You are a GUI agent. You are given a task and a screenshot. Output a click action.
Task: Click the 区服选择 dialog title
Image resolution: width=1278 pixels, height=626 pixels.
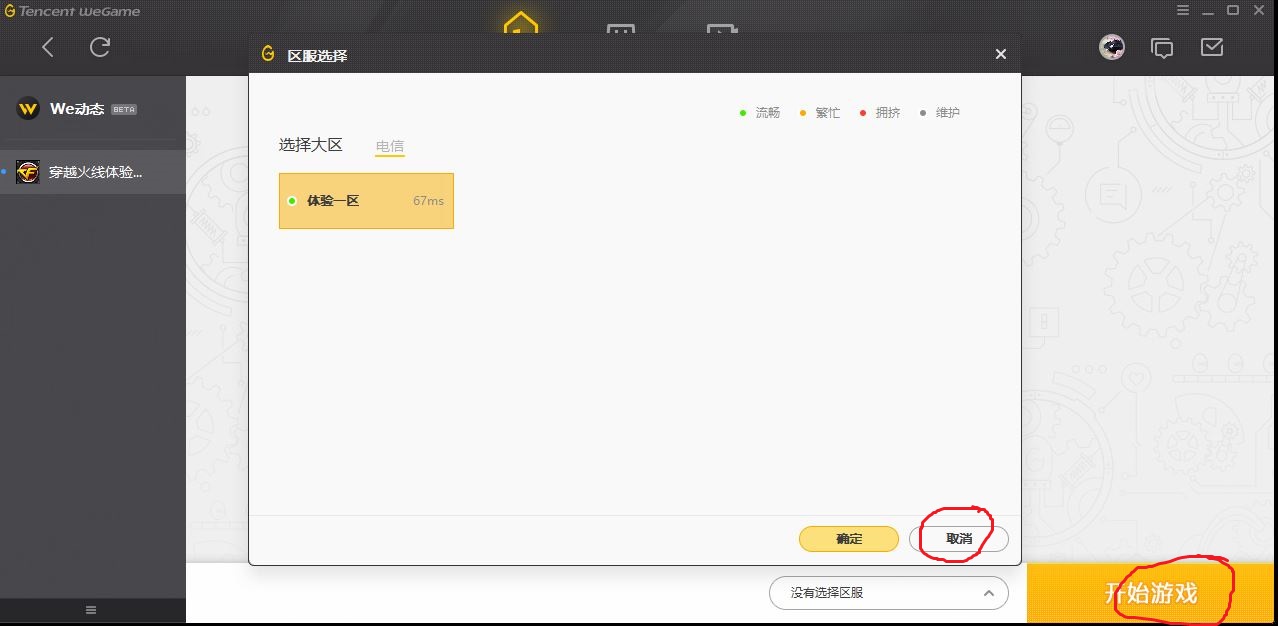tap(317, 55)
